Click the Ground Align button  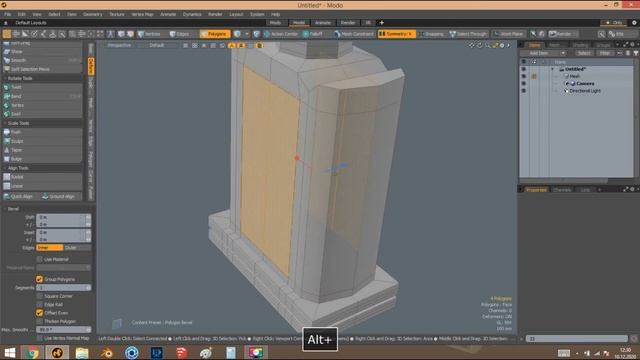(59, 197)
